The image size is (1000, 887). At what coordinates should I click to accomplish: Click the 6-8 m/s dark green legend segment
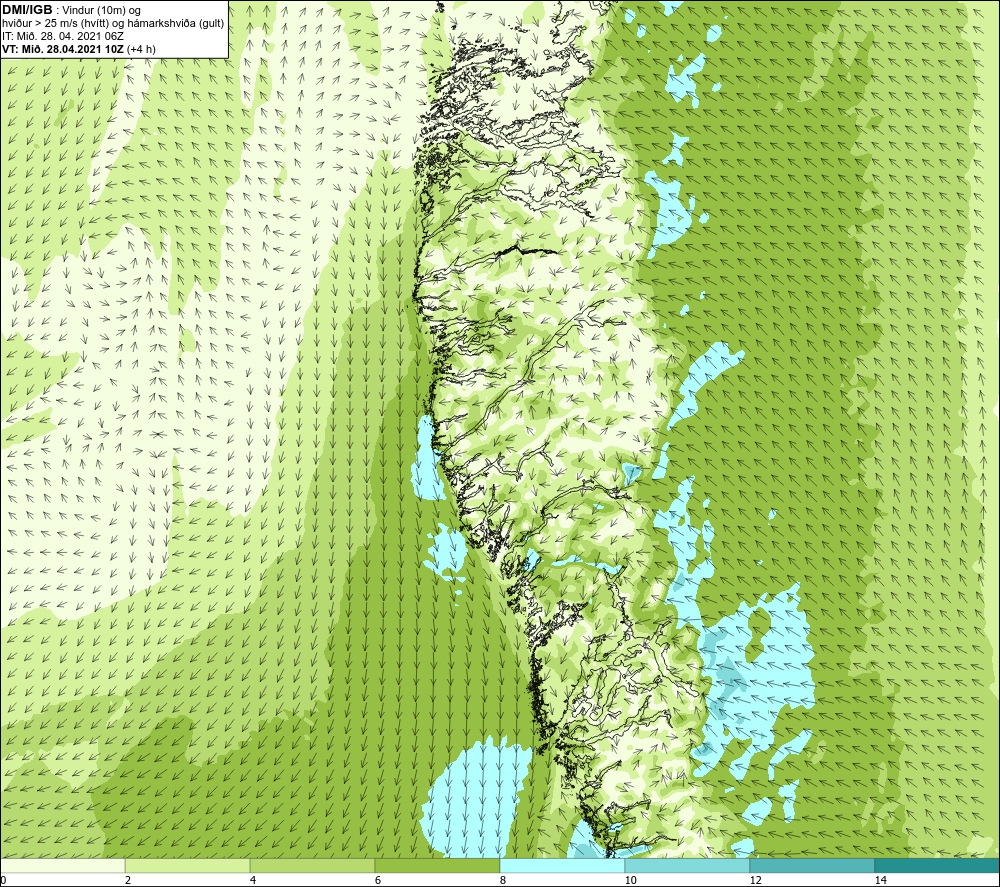pyautogui.click(x=438, y=866)
